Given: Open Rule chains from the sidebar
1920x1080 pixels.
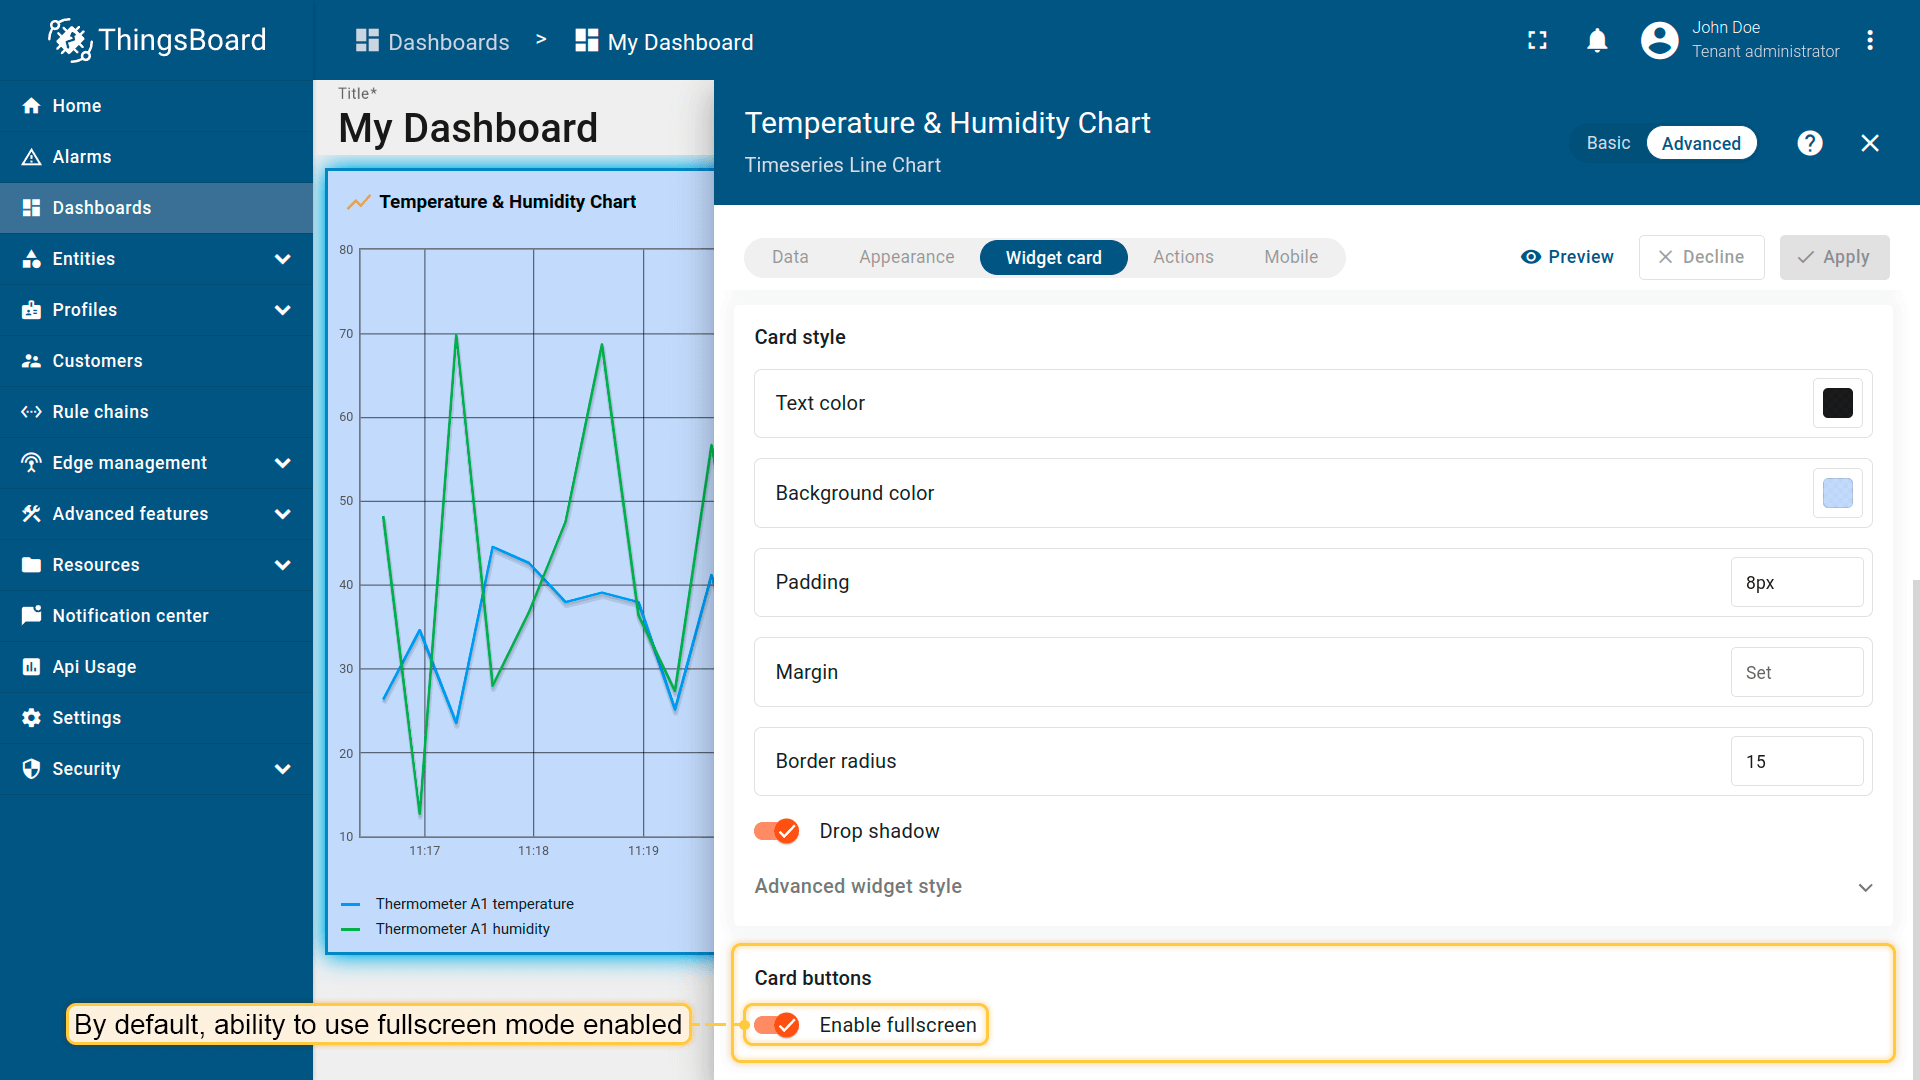Looking at the screenshot, I should 100,412.
